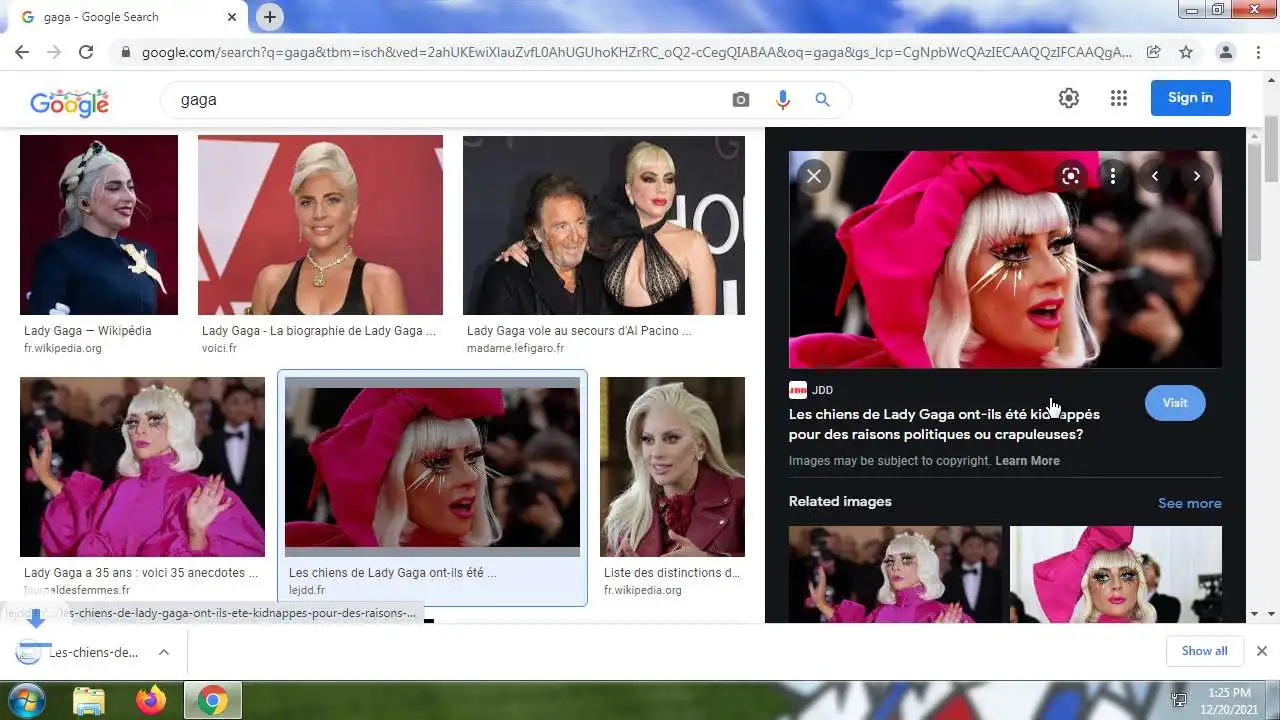Open the Google apps grid
This screenshot has height=720, width=1280.
pyautogui.click(x=1119, y=98)
